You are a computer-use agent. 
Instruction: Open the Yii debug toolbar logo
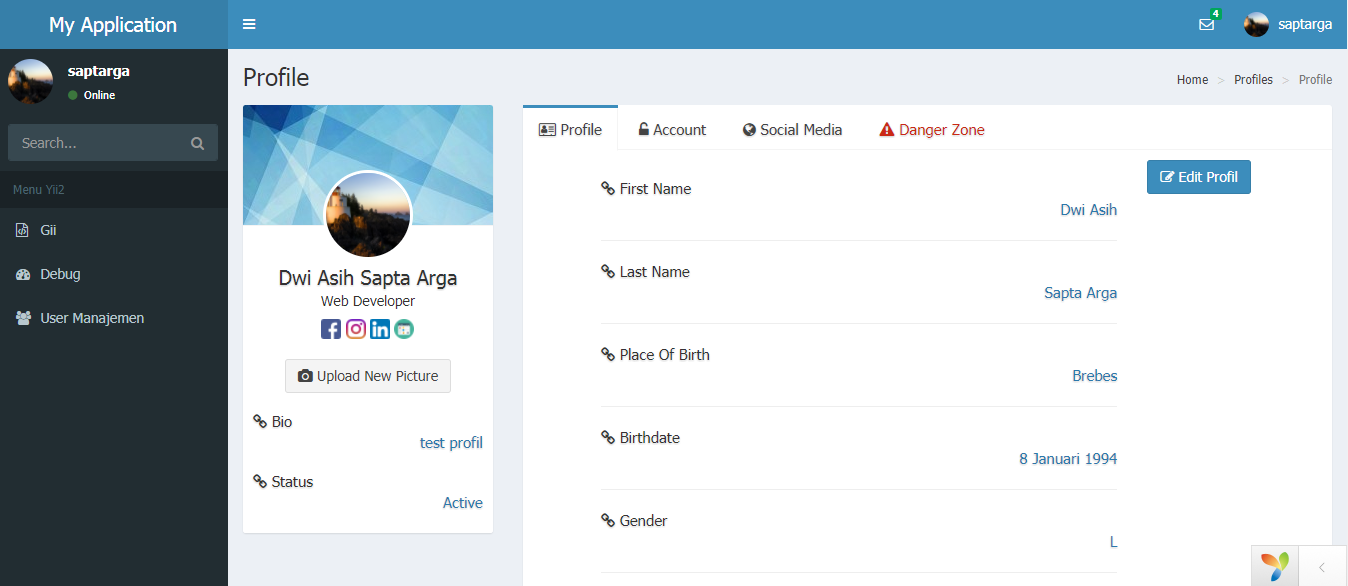point(1275,566)
